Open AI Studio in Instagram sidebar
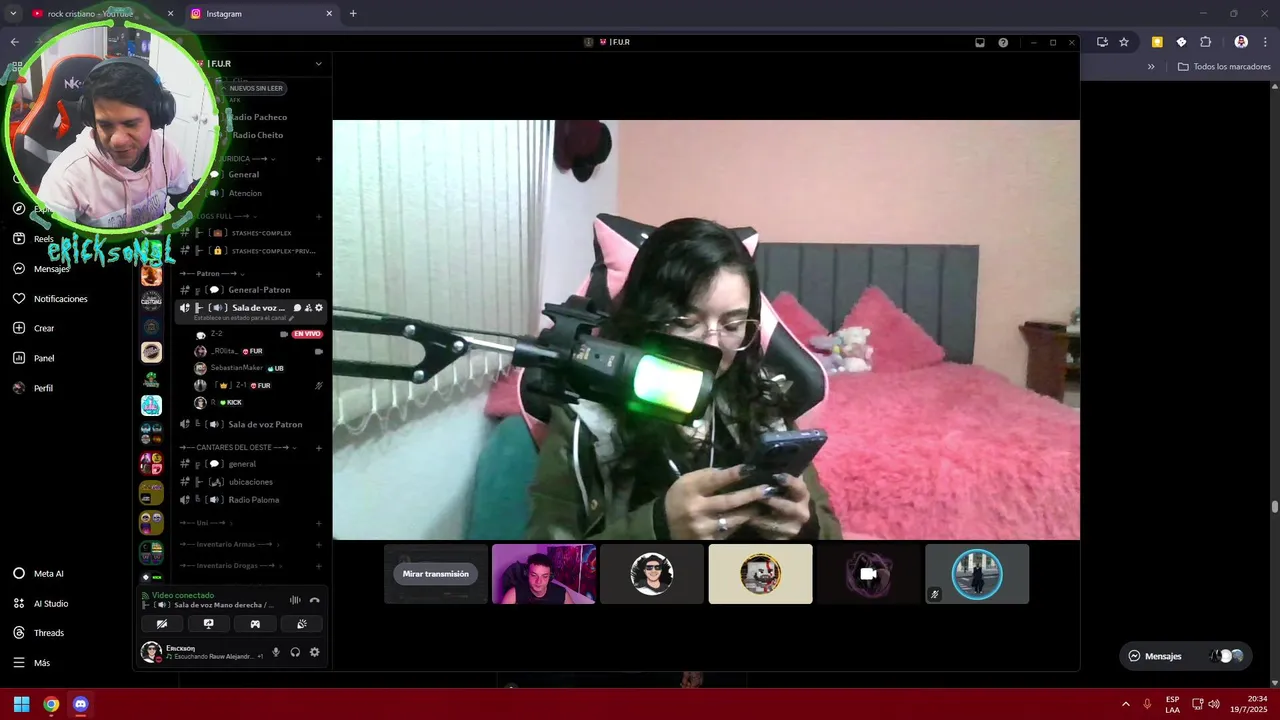 tap(40, 603)
